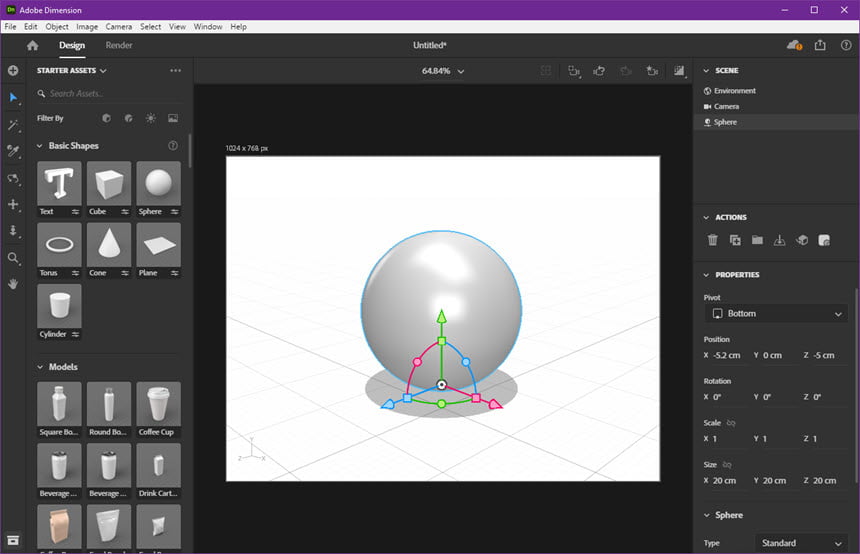This screenshot has width=860, height=554.
Task: Open the help question mark icon
Action: [x=846, y=46]
